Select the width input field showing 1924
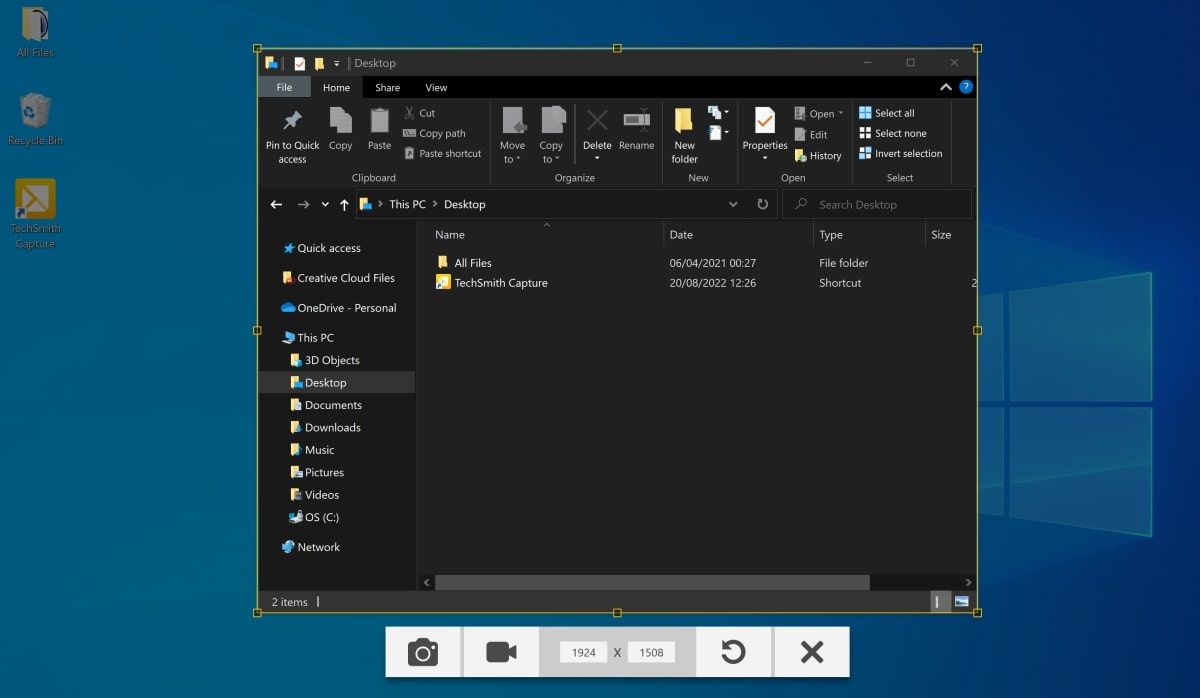 click(584, 651)
